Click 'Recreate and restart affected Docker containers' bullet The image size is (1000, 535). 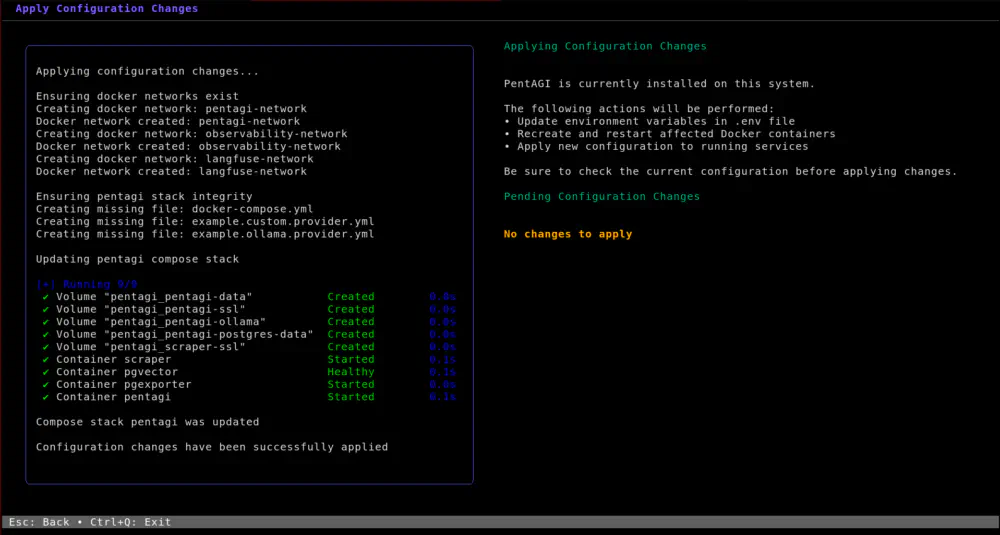[x=670, y=134]
